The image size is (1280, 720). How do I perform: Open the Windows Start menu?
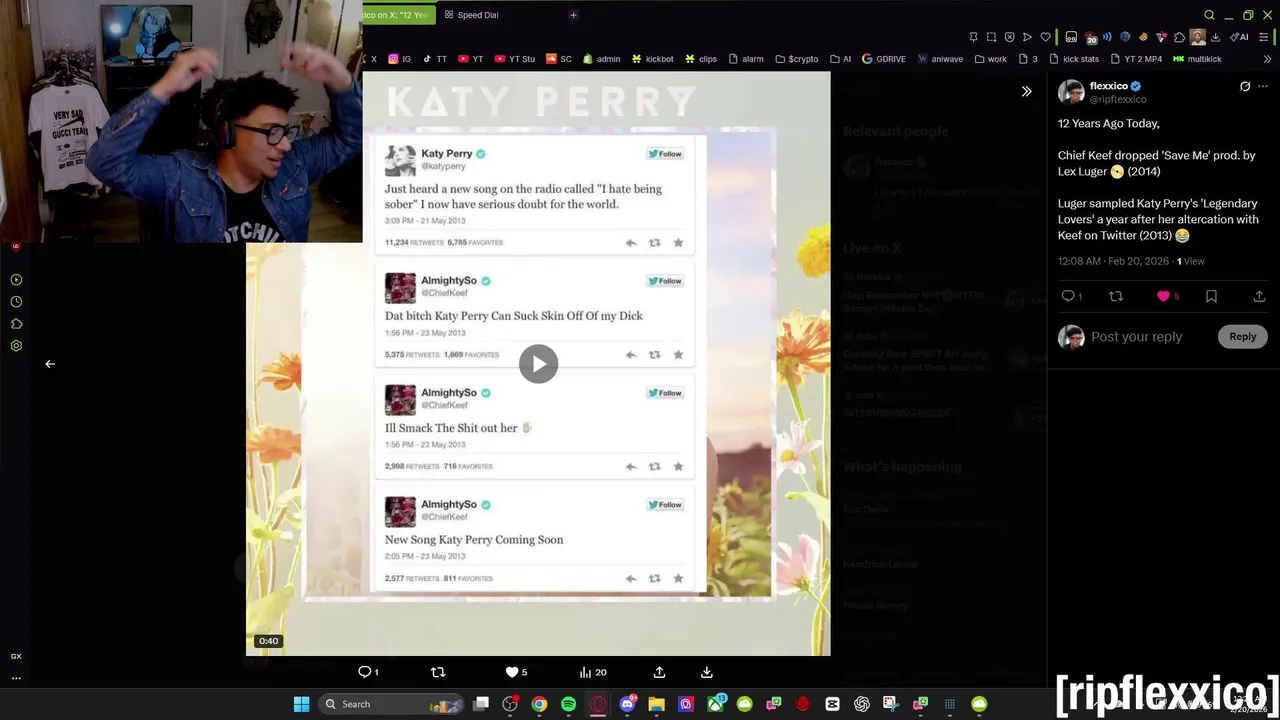pyautogui.click(x=301, y=704)
